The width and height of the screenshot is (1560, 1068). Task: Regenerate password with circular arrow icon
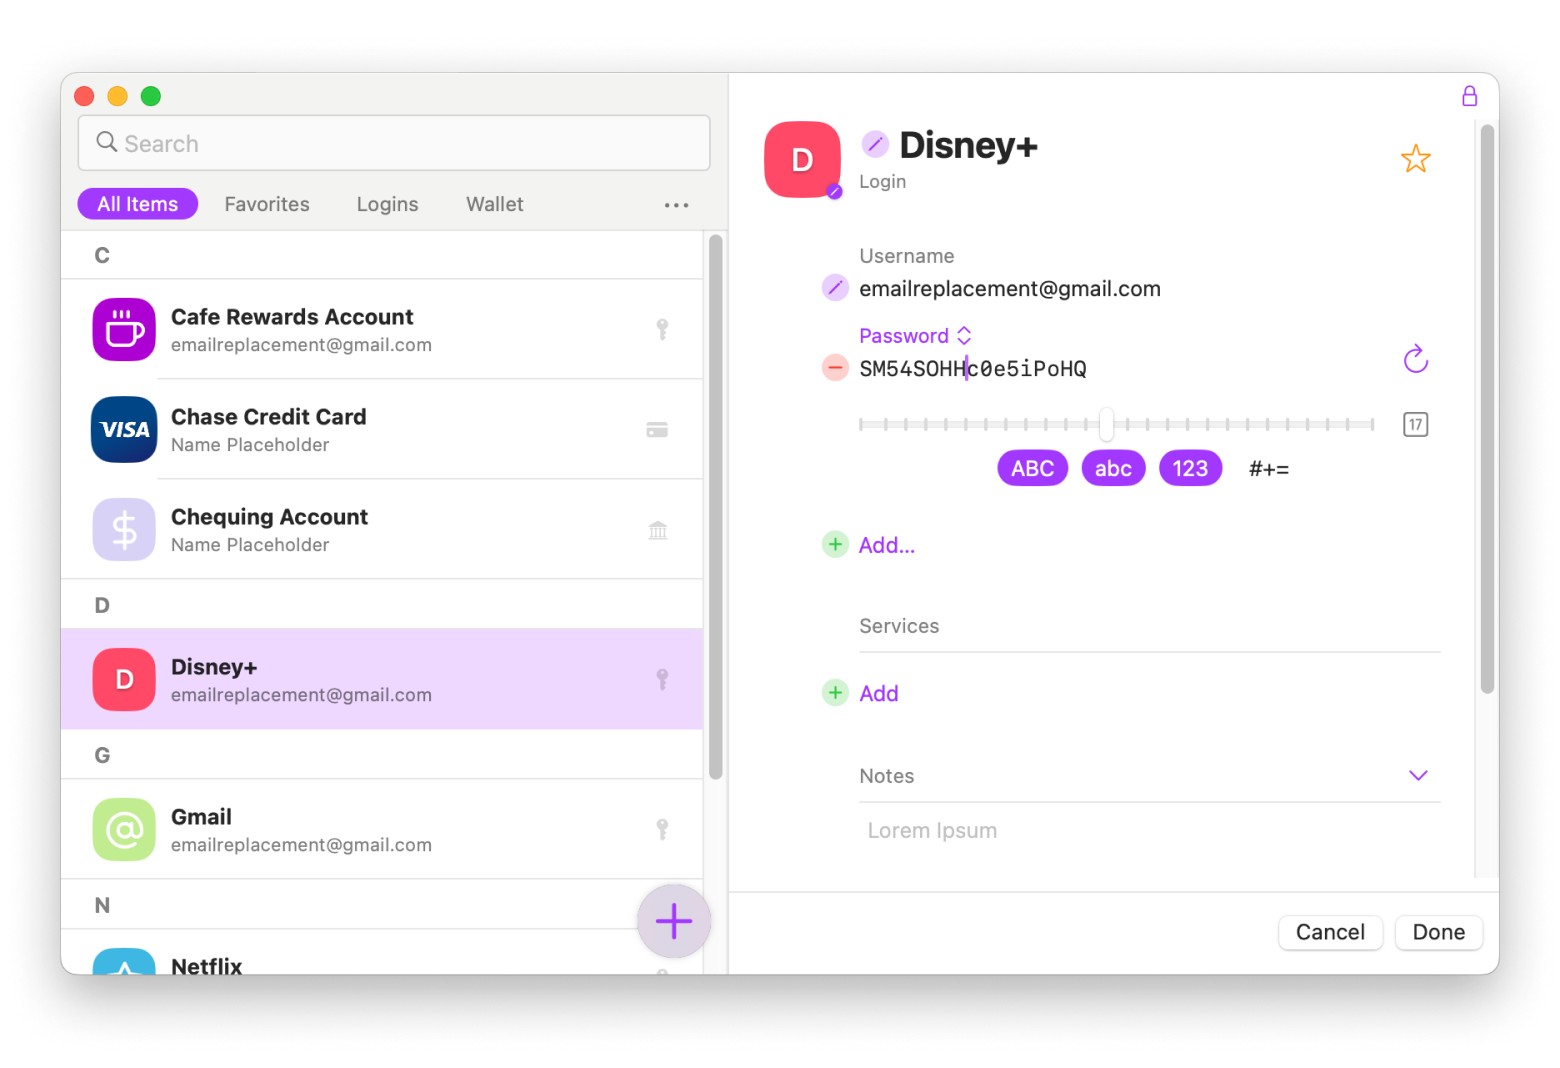pos(1415,359)
